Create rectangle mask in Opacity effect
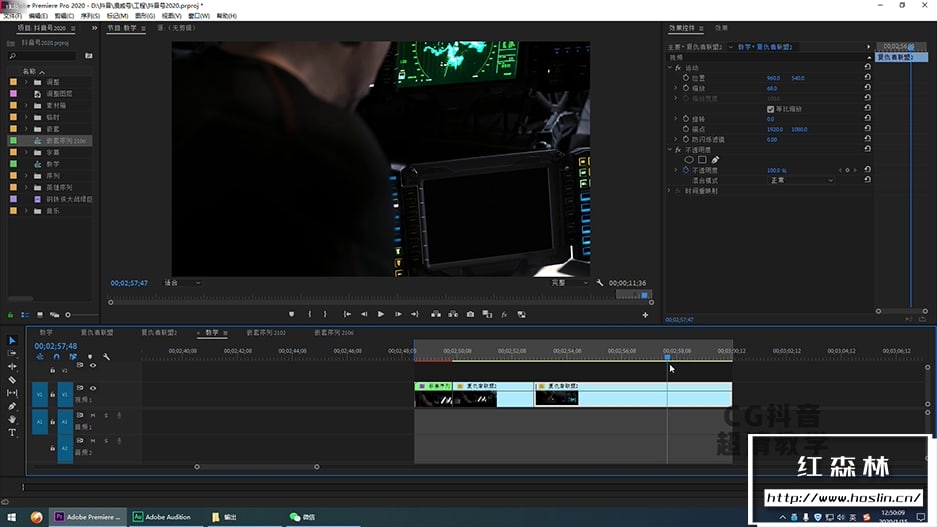937x527 pixels. click(x=702, y=160)
